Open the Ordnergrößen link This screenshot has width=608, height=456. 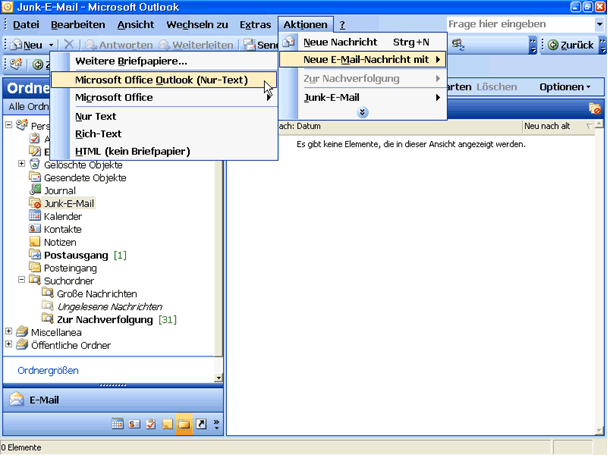(x=48, y=371)
